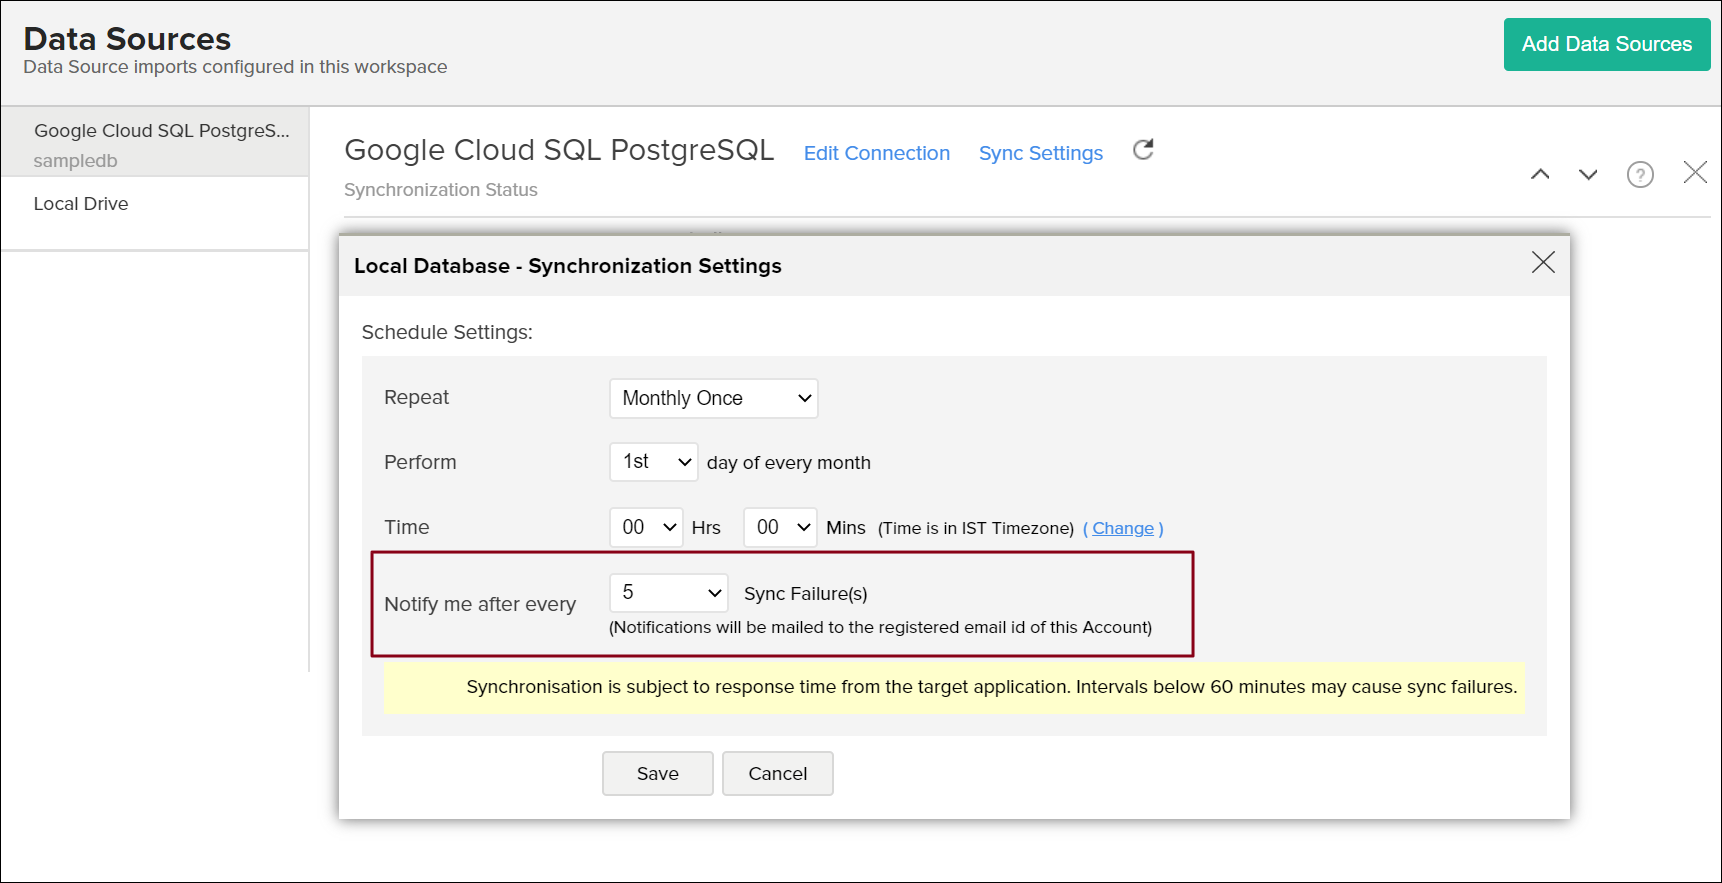Click the refresh sync icon
This screenshot has height=883, width=1722.
[x=1143, y=150]
